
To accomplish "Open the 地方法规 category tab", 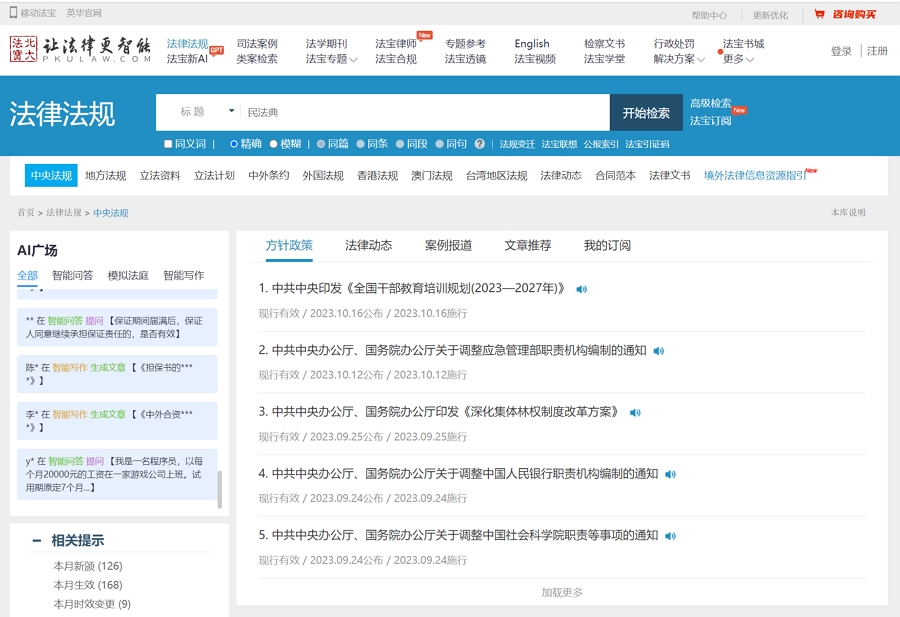I will pos(105,176).
